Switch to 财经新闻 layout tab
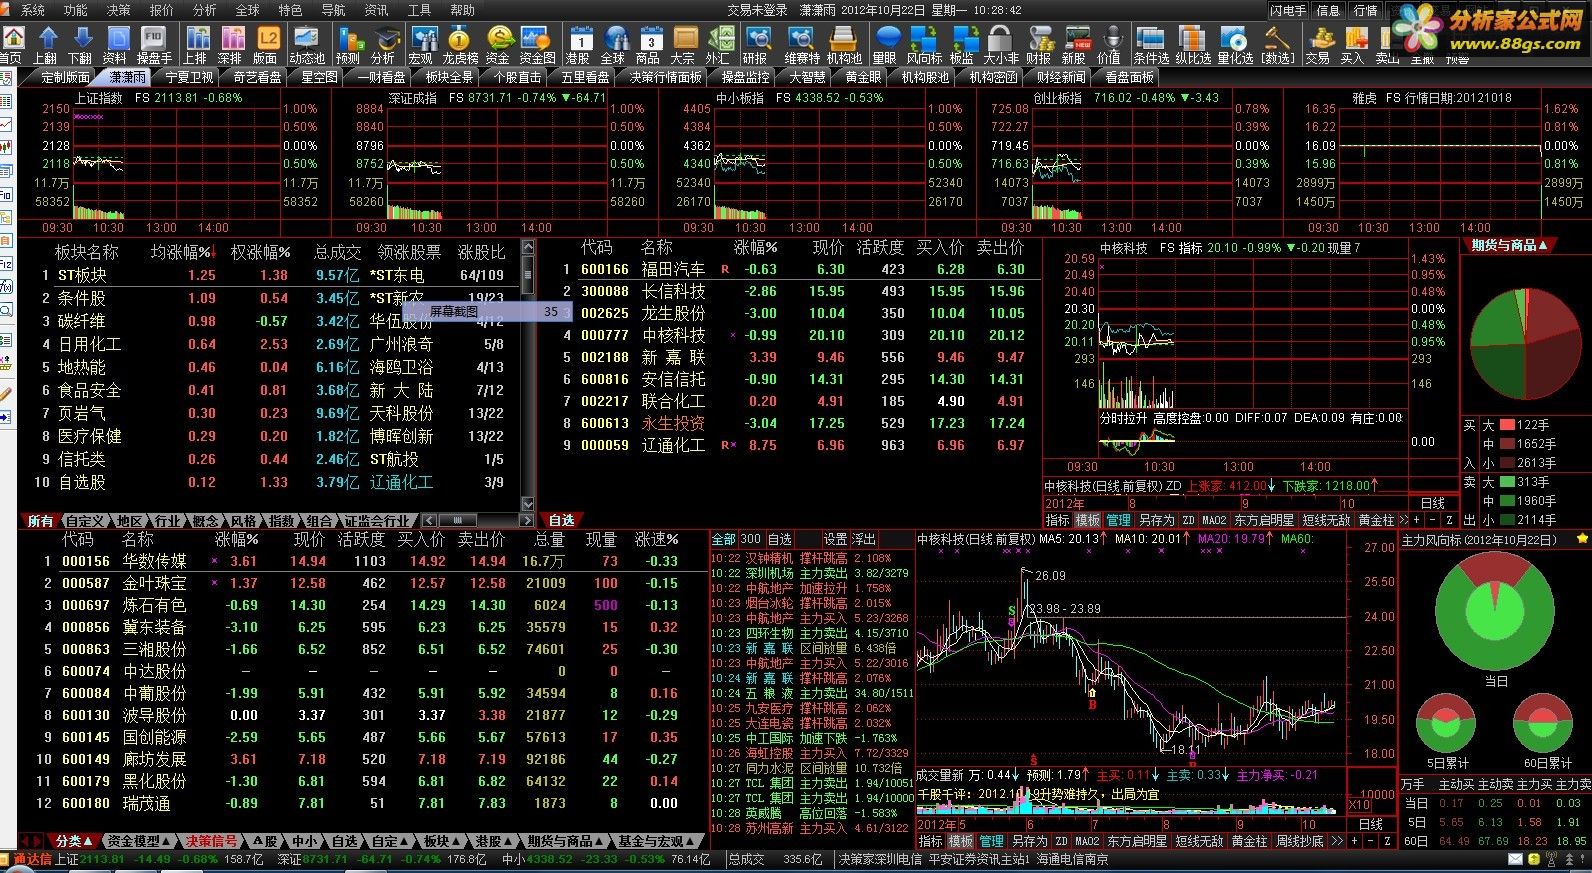 click(1061, 77)
